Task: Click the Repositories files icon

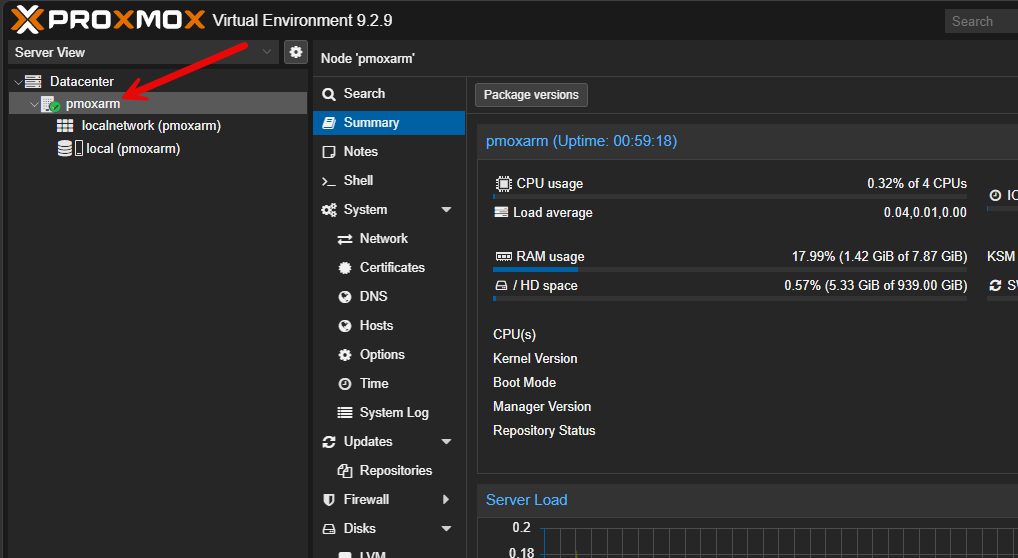Action: click(345, 471)
